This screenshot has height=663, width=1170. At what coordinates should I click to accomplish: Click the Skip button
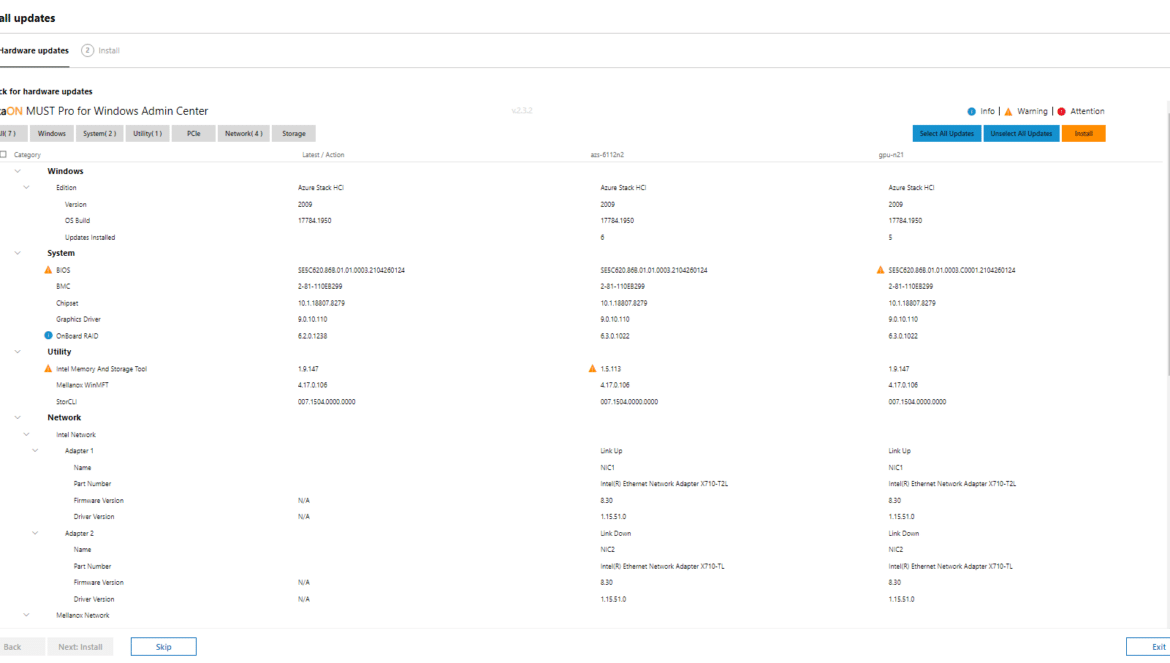click(x=163, y=647)
